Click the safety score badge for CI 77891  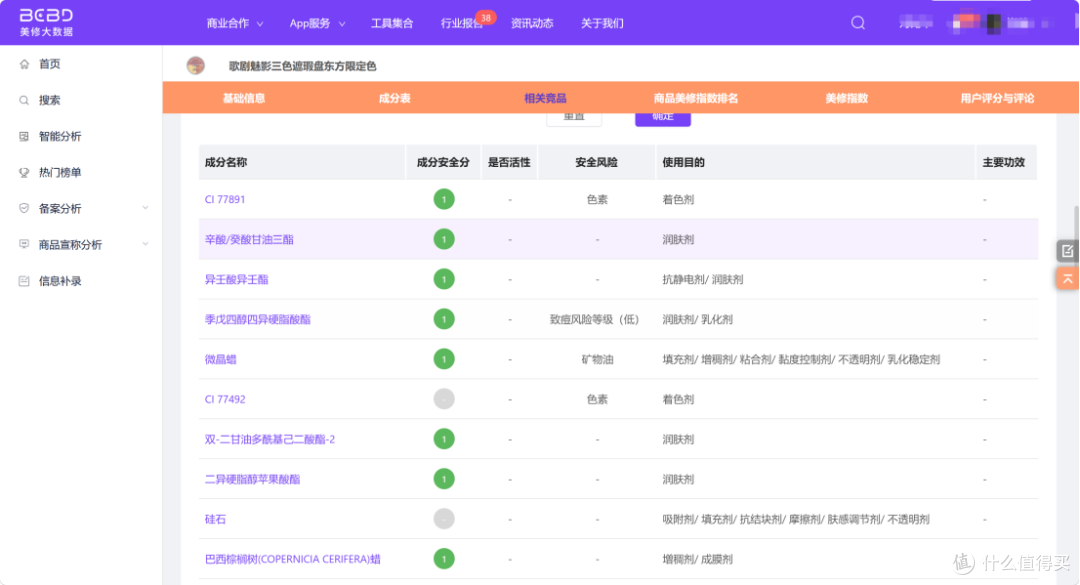(444, 199)
